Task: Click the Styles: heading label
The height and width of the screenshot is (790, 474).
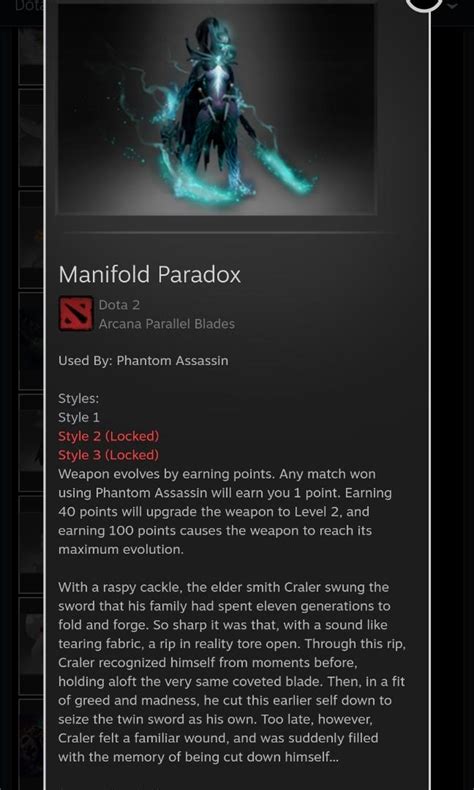Action: click(79, 399)
